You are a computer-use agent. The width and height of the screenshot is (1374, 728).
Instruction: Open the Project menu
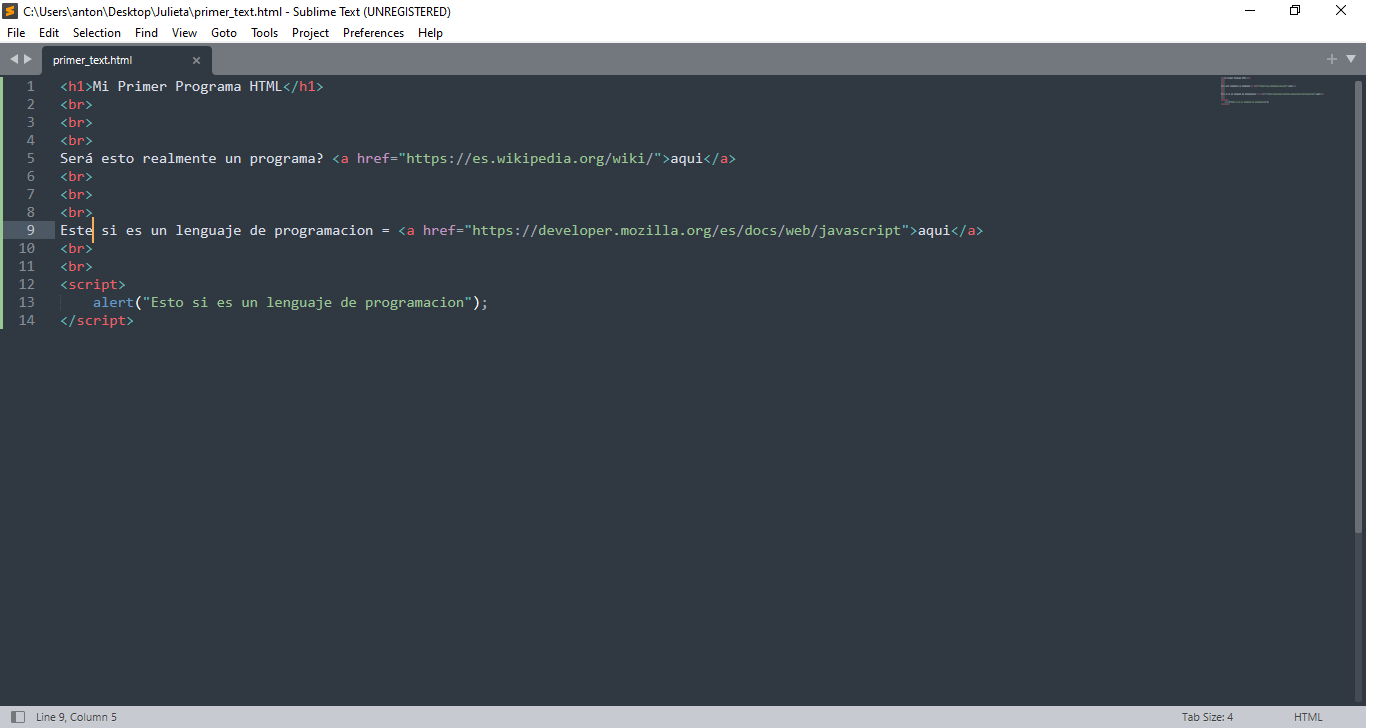point(310,33)
